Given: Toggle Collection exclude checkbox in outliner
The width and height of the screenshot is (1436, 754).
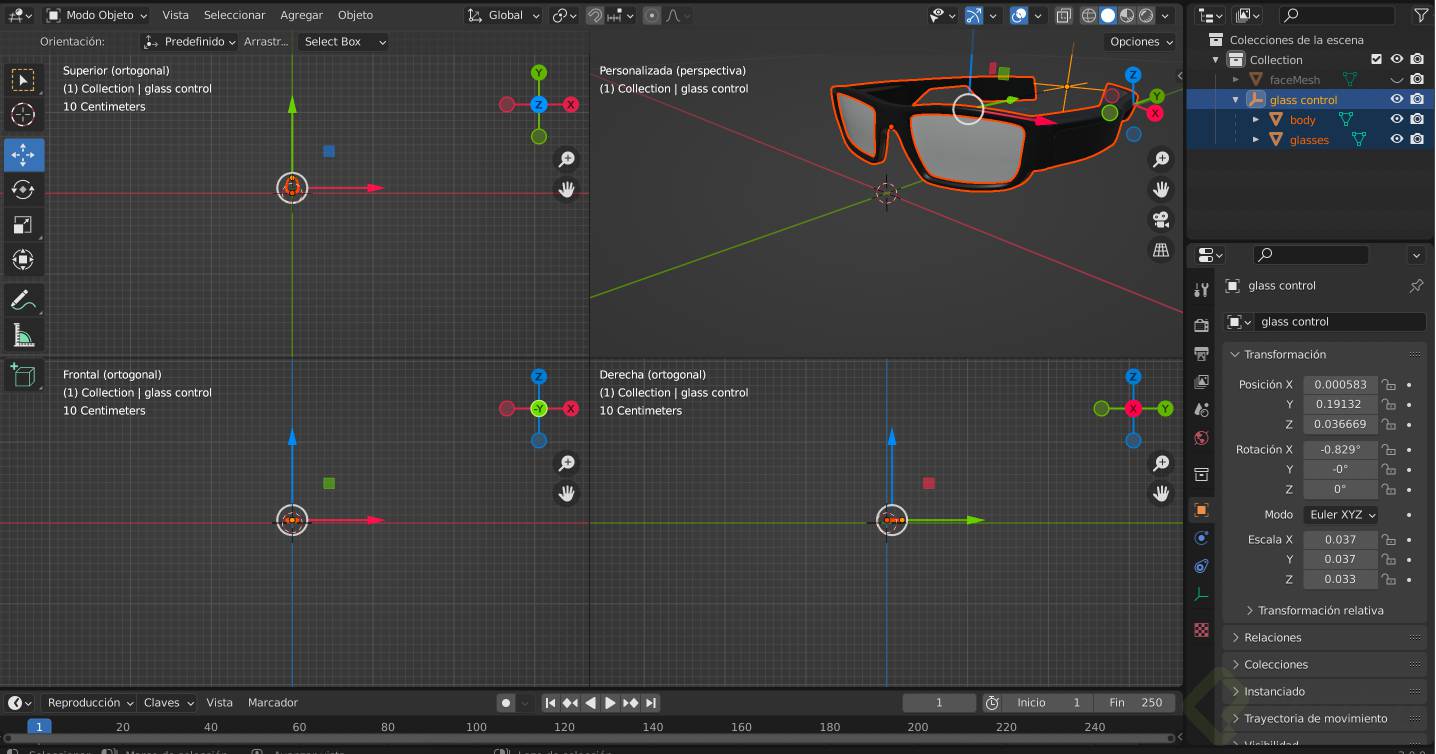Looking at the screenshot, I should click(1377, 60).
